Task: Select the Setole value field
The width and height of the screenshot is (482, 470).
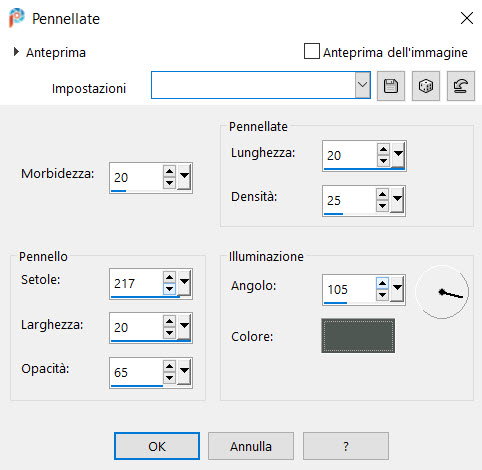Action: tap(137, 283)
